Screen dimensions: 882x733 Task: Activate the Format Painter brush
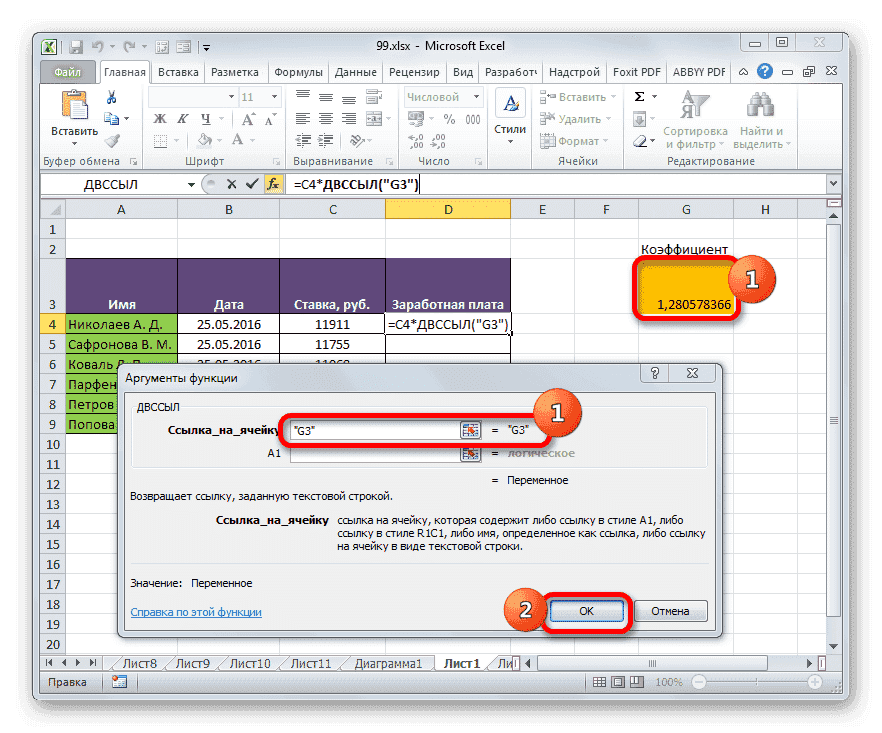pyautogui.click(x=112, y=139)
